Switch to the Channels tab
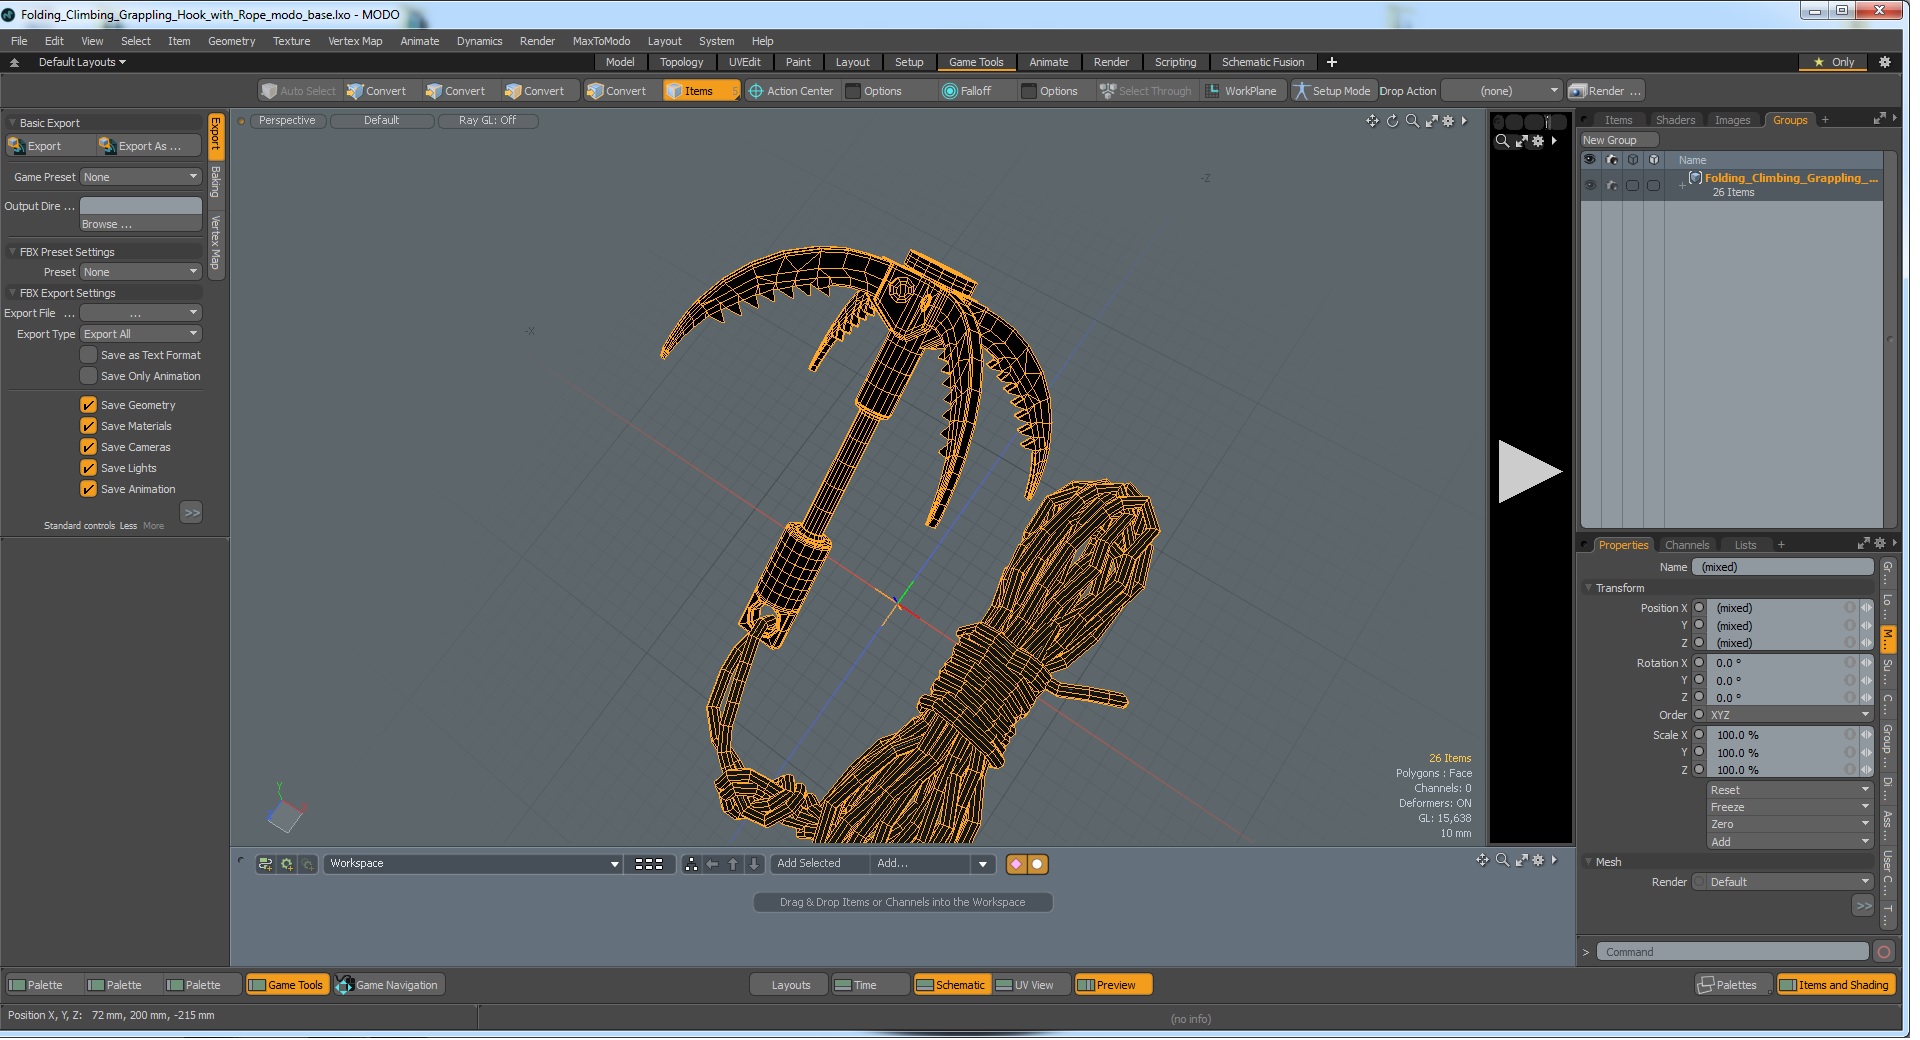Screen dimensions: 1920x1040 point(1687,545)
